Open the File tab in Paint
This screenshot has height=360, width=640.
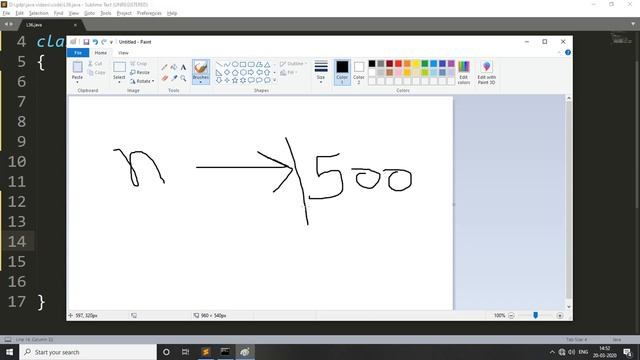pos(78,53)
